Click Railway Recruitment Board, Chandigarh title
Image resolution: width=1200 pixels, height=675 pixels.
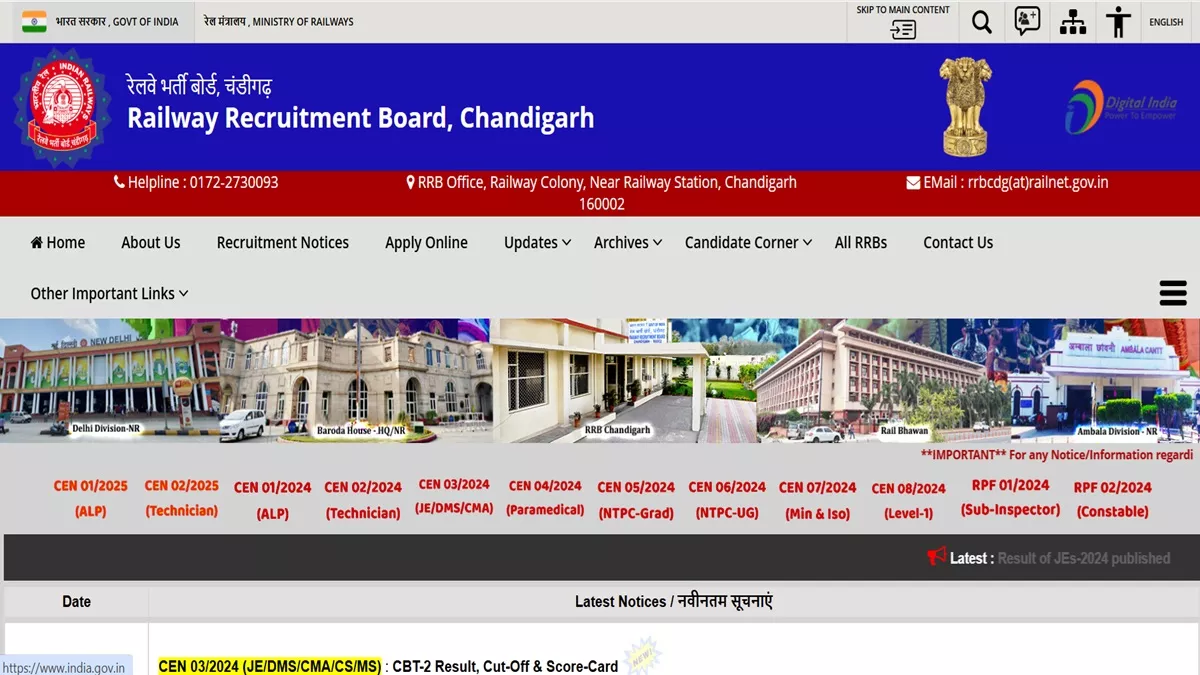pos(360,118)
